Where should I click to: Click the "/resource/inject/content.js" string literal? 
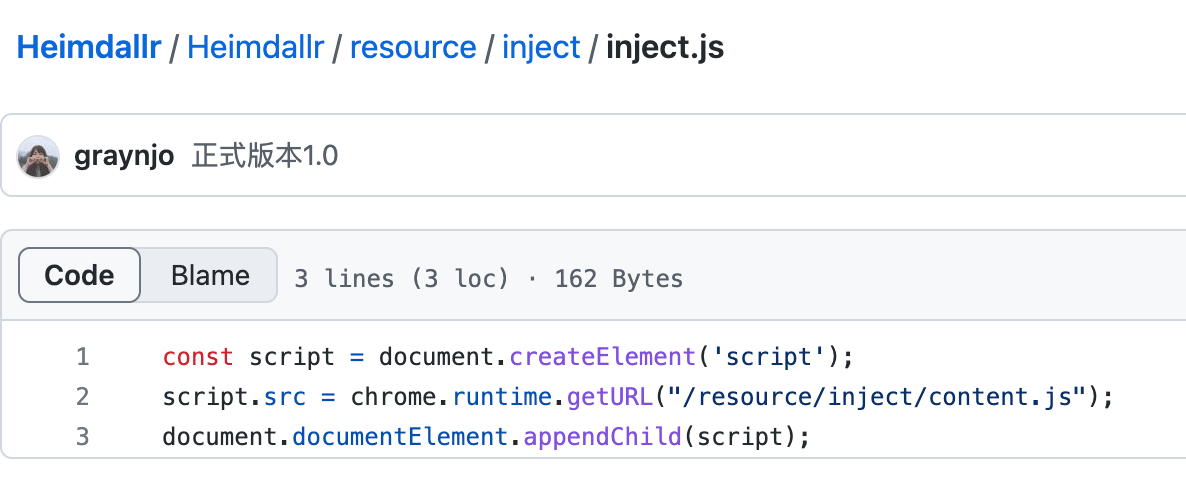pos(877,397)
